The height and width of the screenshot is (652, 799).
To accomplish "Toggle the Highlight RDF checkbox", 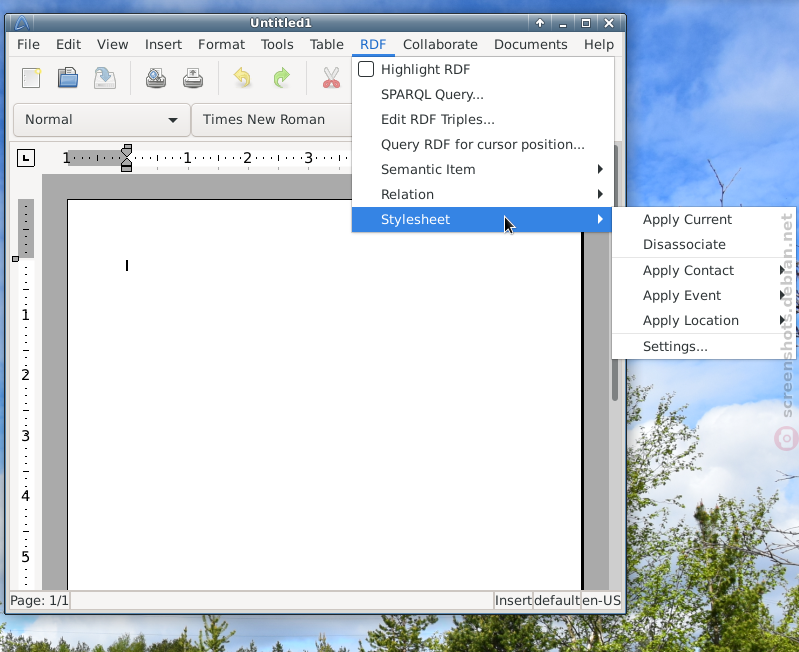I will tap(366, 69).
